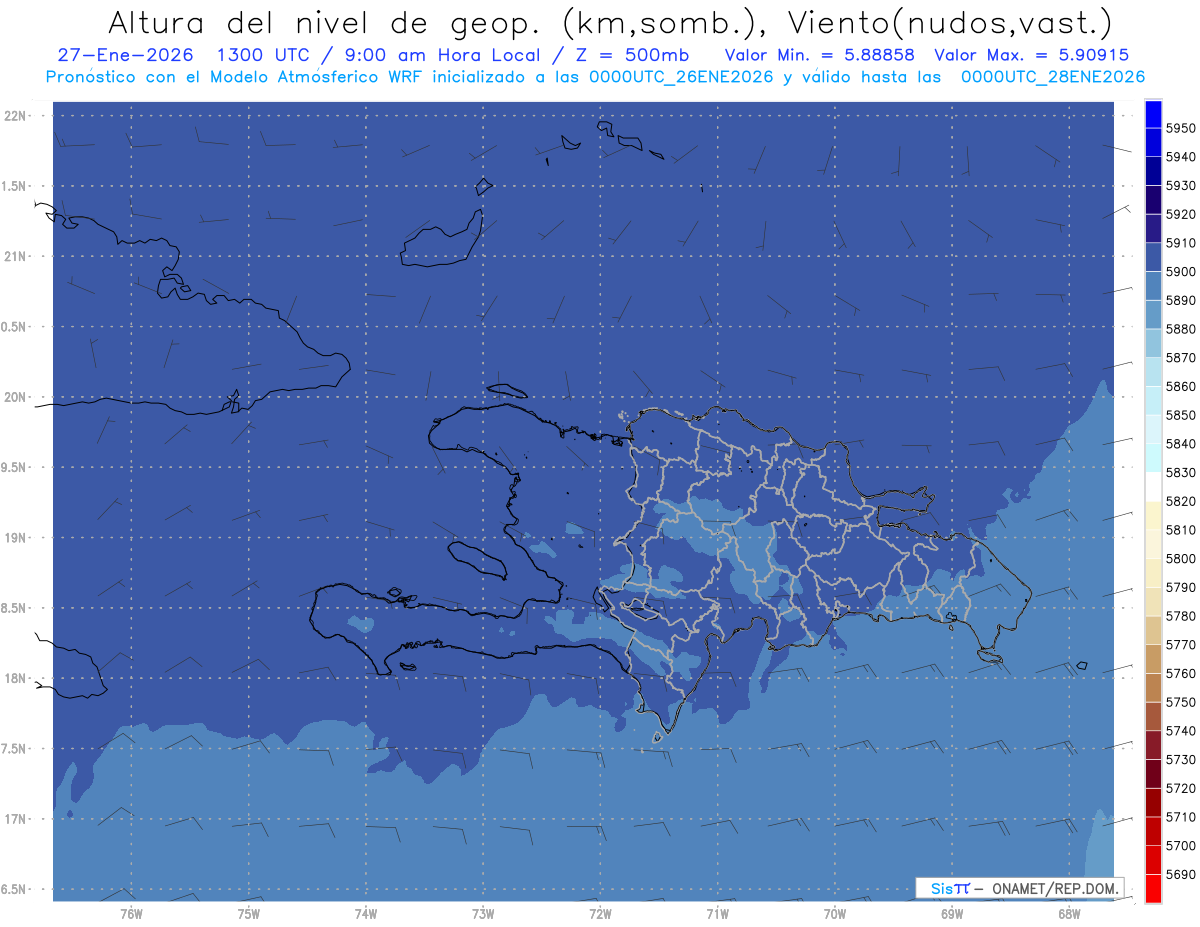Click the 5890 legend value
Screen dimensions: 1200x927
click(1180, 300)
